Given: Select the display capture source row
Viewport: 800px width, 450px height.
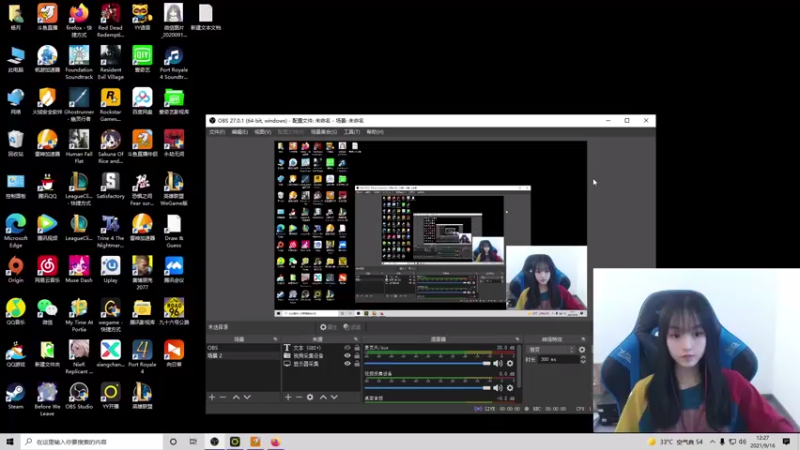Looking at the screenshot, I should coord(322,364).
